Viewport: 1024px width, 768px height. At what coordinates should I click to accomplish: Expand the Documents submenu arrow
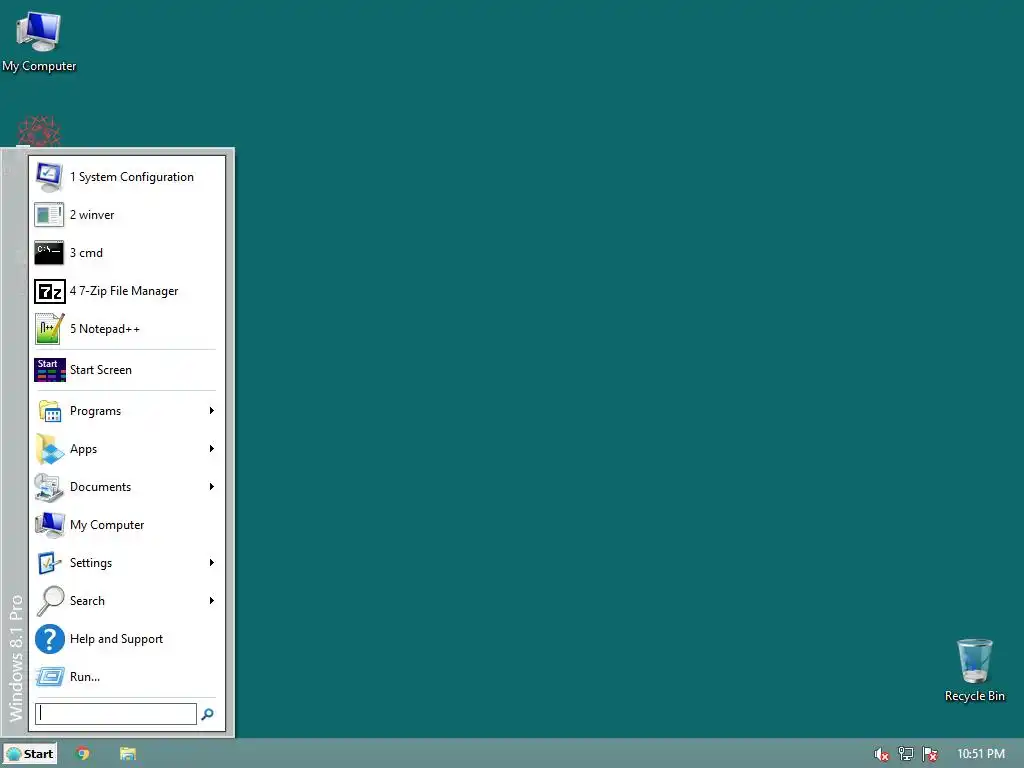tap(212, 487)
